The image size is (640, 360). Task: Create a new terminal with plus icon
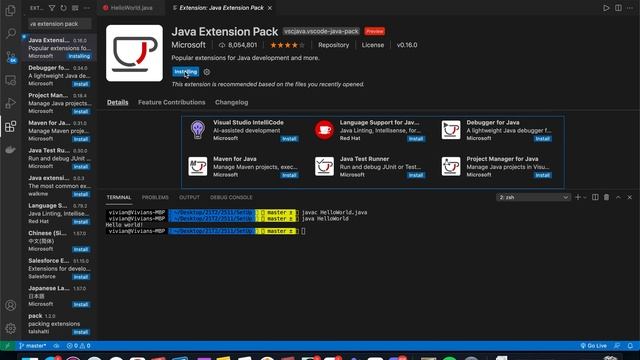pos(578,197)
